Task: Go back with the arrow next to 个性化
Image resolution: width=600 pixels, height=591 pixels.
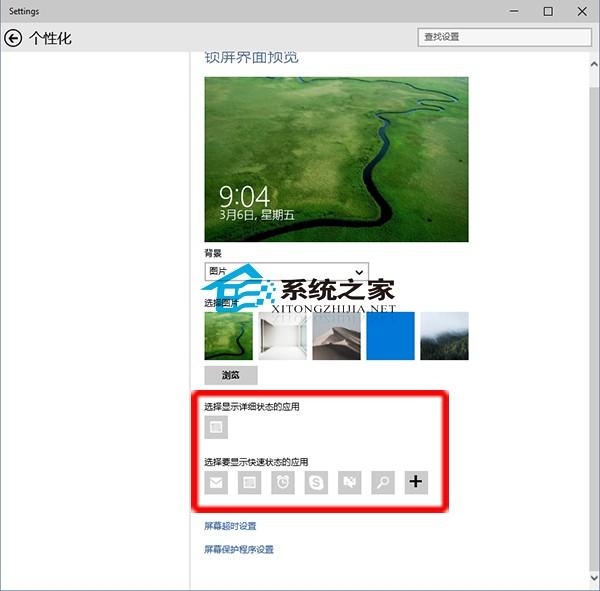Action: click(13, 38)
